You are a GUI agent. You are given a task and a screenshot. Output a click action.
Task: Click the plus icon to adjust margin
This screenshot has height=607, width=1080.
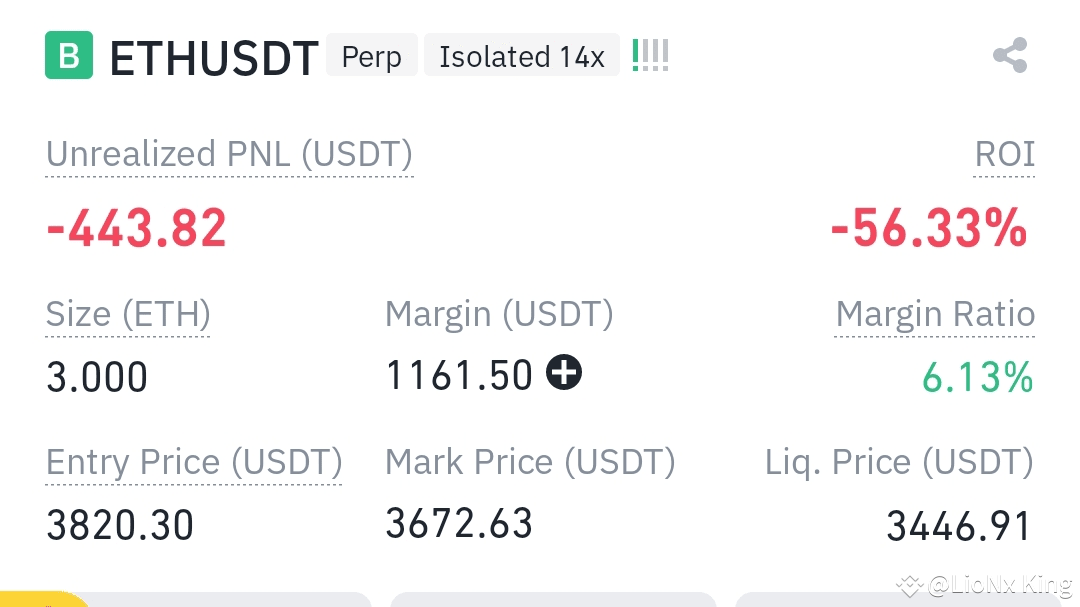tap(564, 372)
